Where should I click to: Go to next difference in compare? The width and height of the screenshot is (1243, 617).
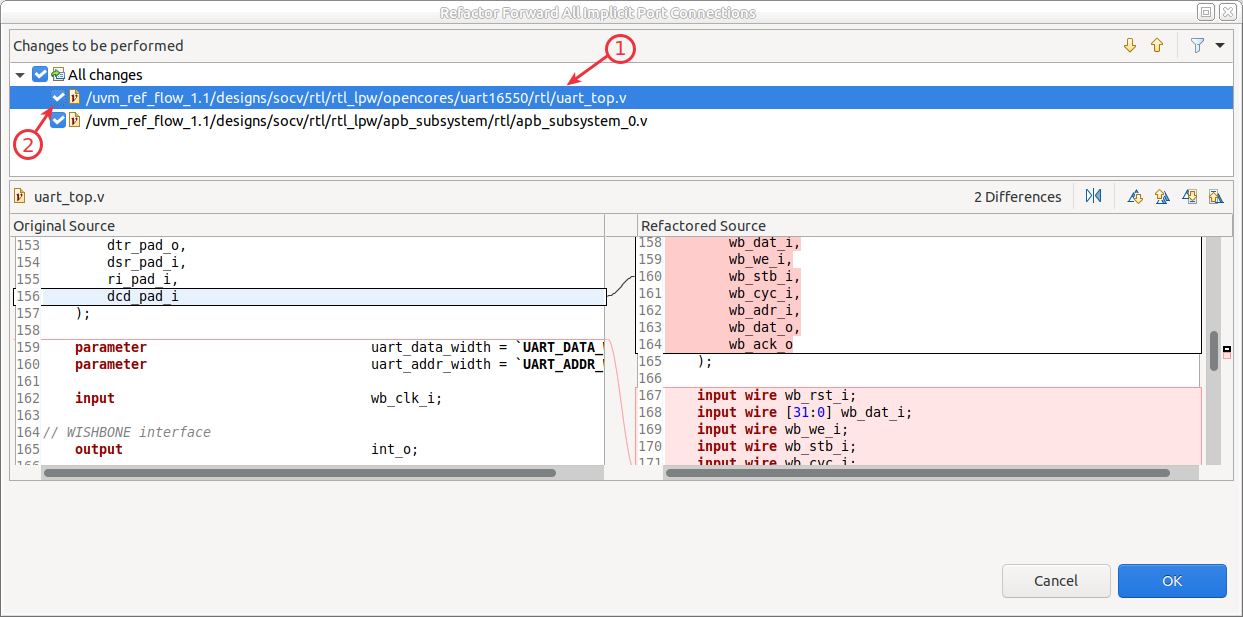coord(1135,196)
